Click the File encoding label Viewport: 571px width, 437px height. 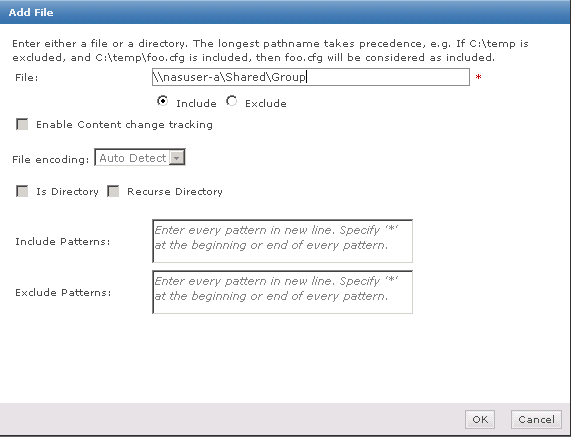pyautogui.click(x=51, y=160)
